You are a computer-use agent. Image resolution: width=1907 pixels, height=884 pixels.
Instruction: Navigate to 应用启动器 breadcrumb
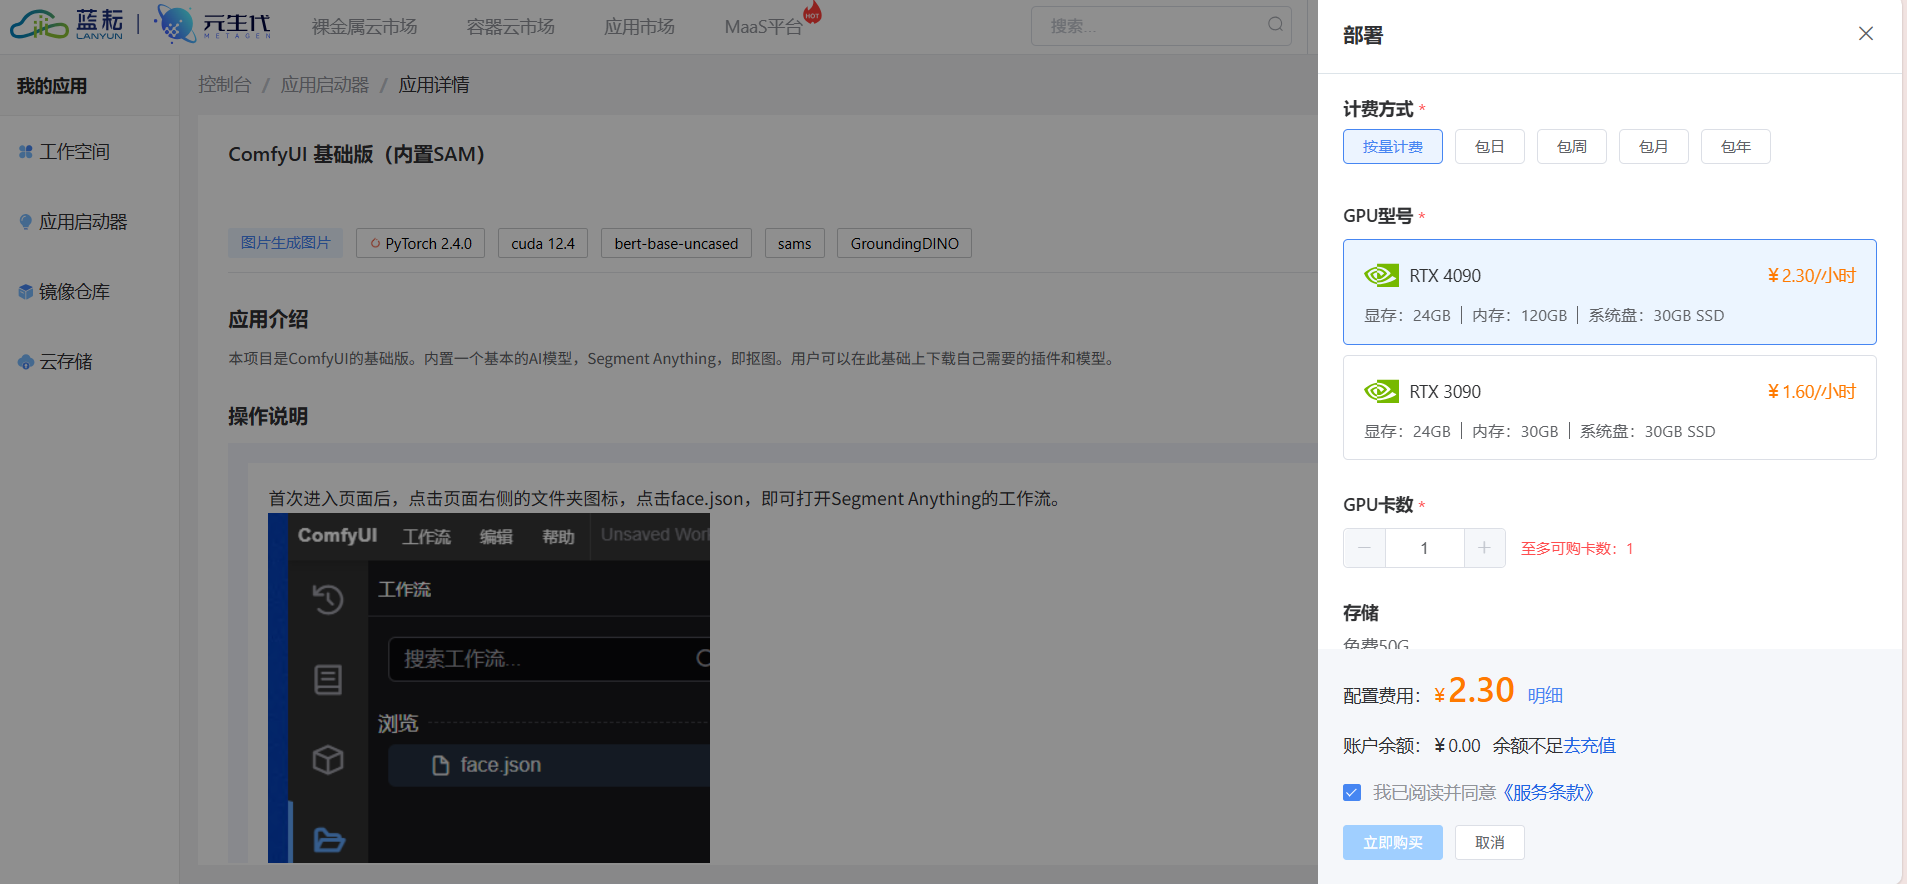324,85
